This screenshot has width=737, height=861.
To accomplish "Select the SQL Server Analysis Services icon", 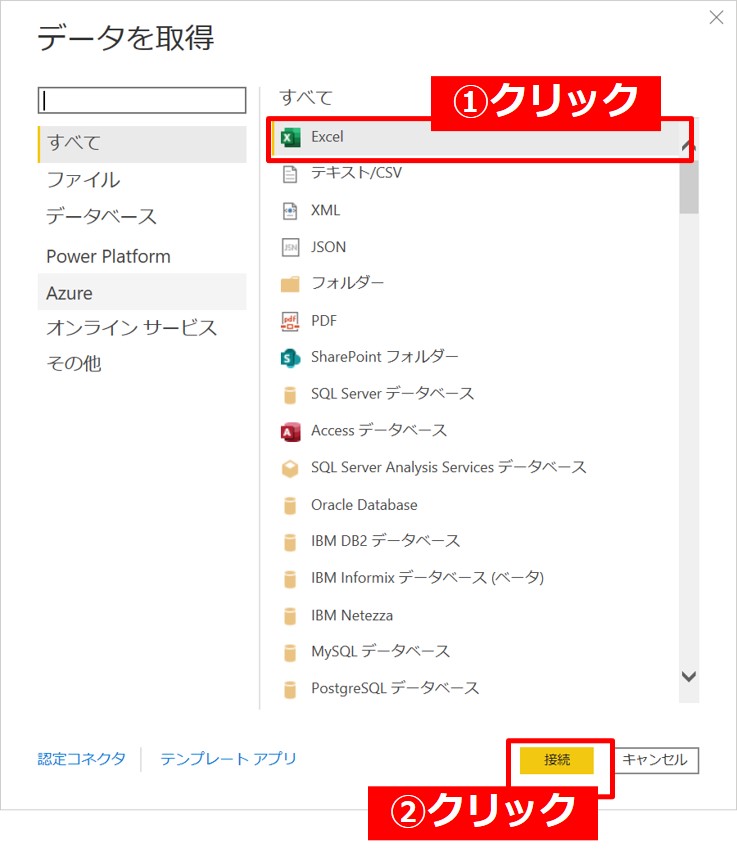I will pyautogui.click(x=290, y=468).
